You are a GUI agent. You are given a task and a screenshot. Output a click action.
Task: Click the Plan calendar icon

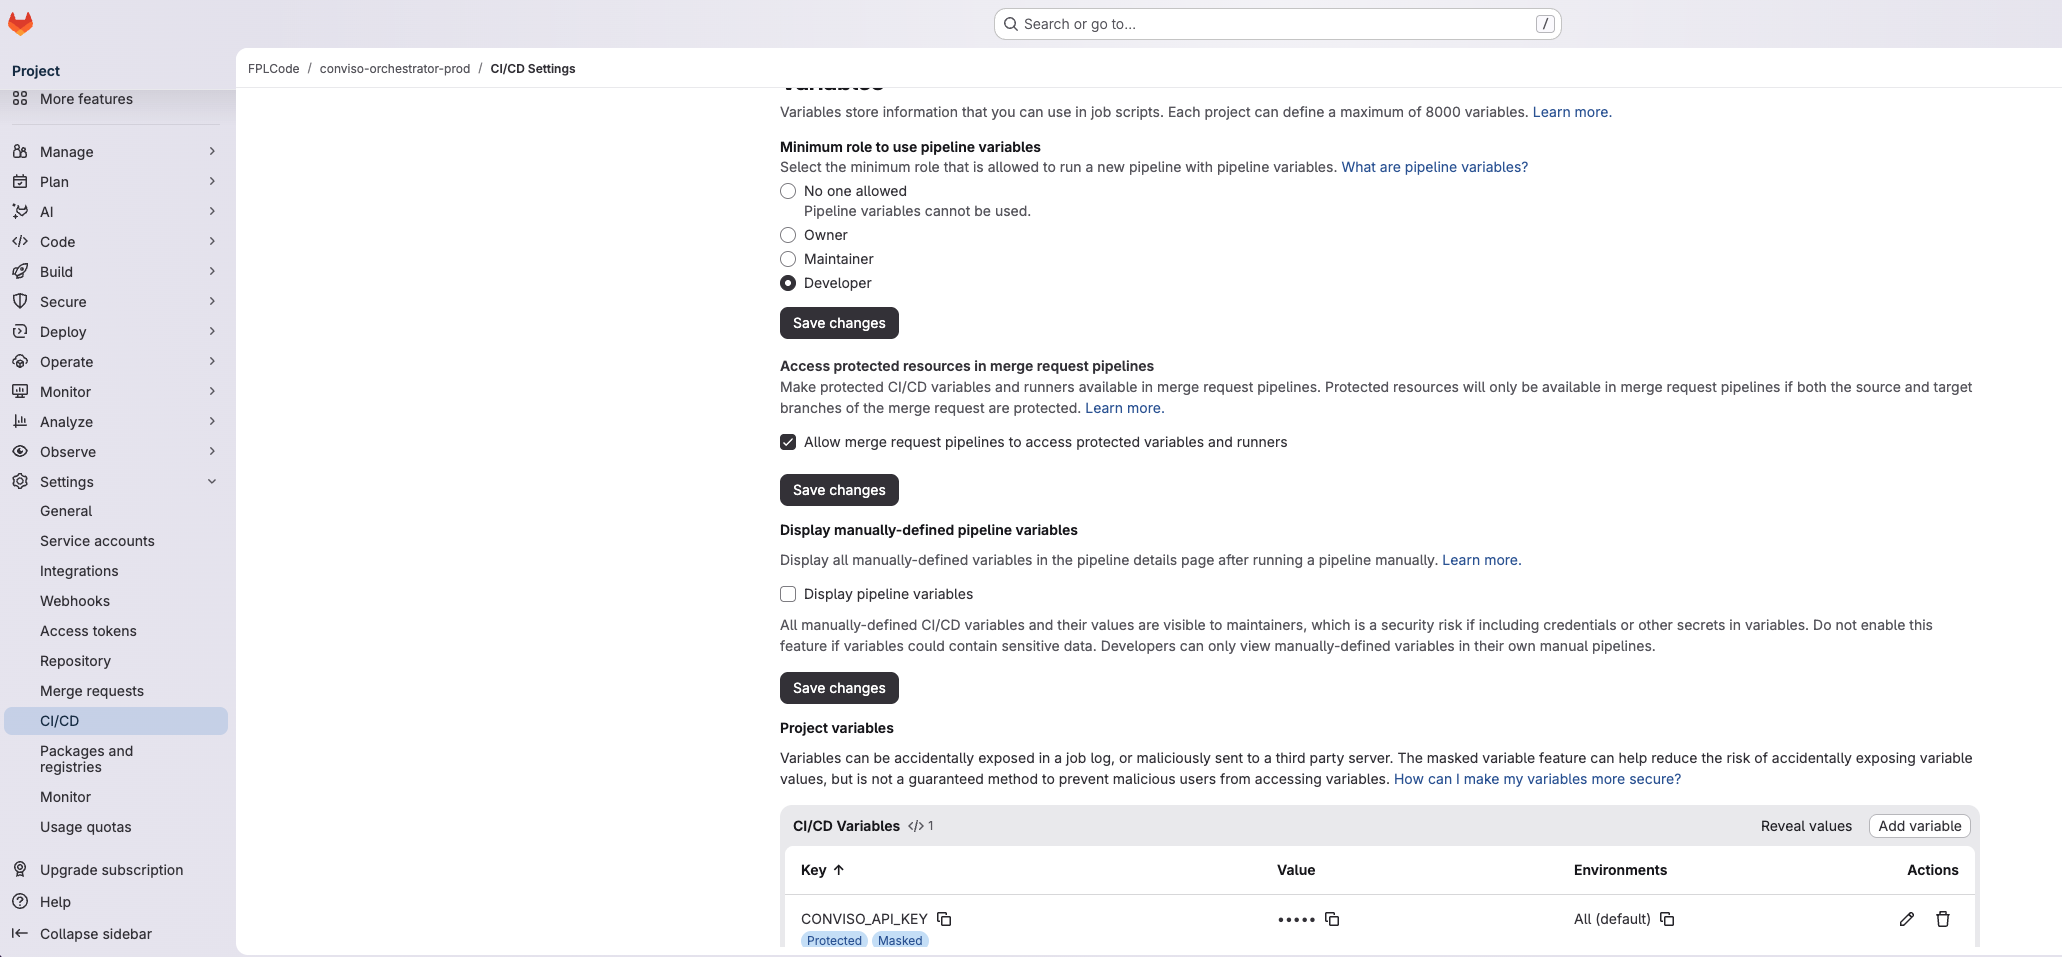(20, 182)
